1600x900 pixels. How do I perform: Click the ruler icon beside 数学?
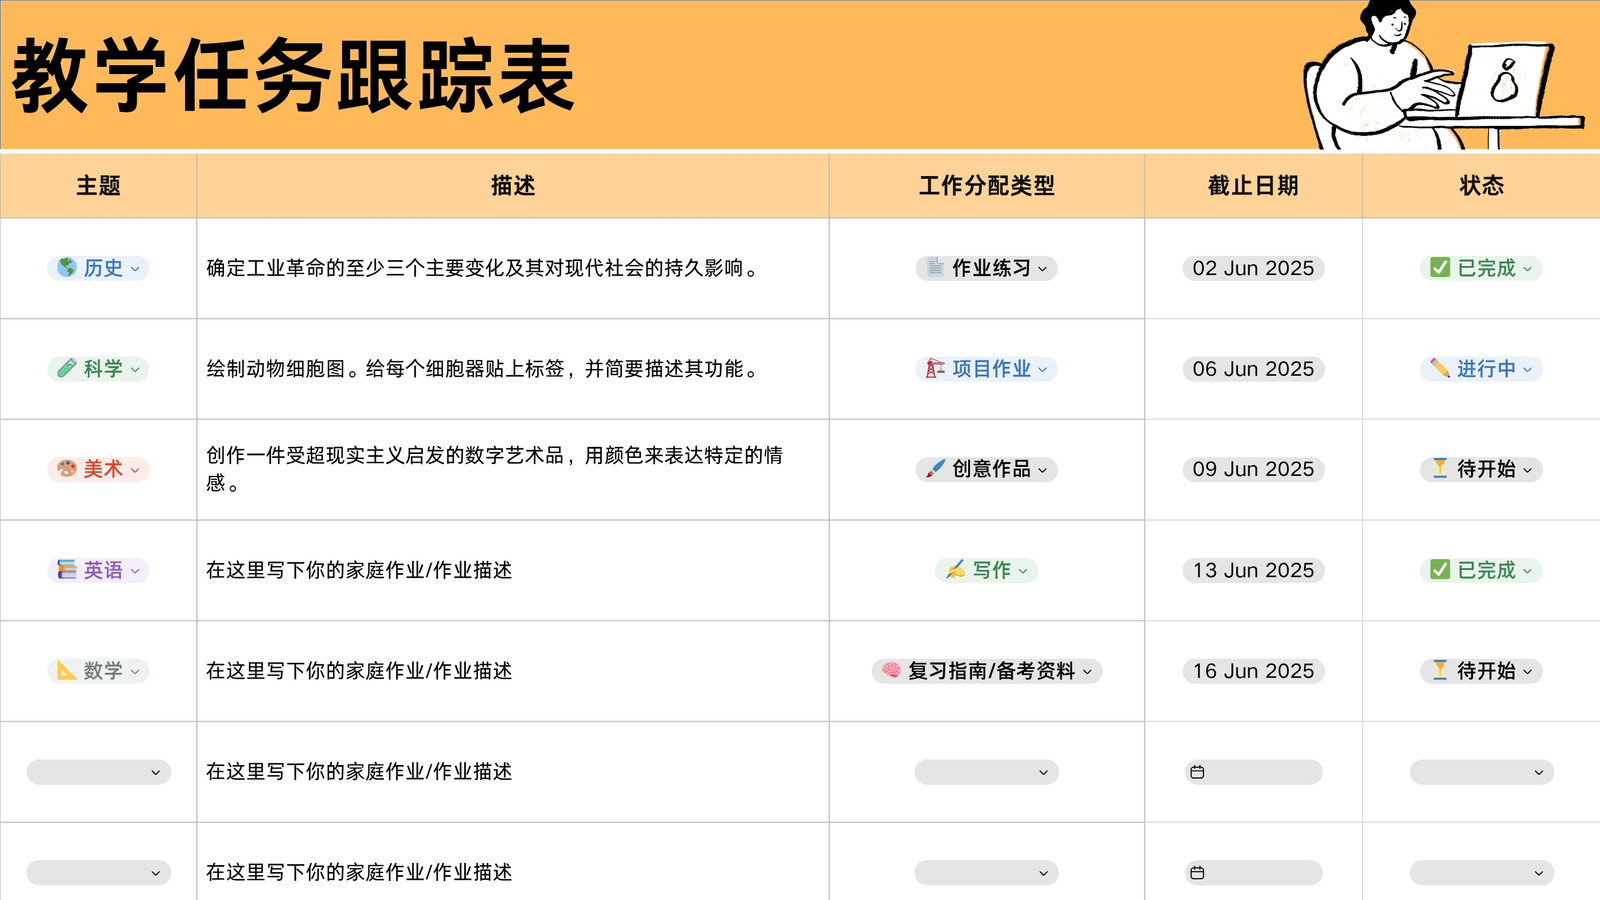(x=67, y=671)
